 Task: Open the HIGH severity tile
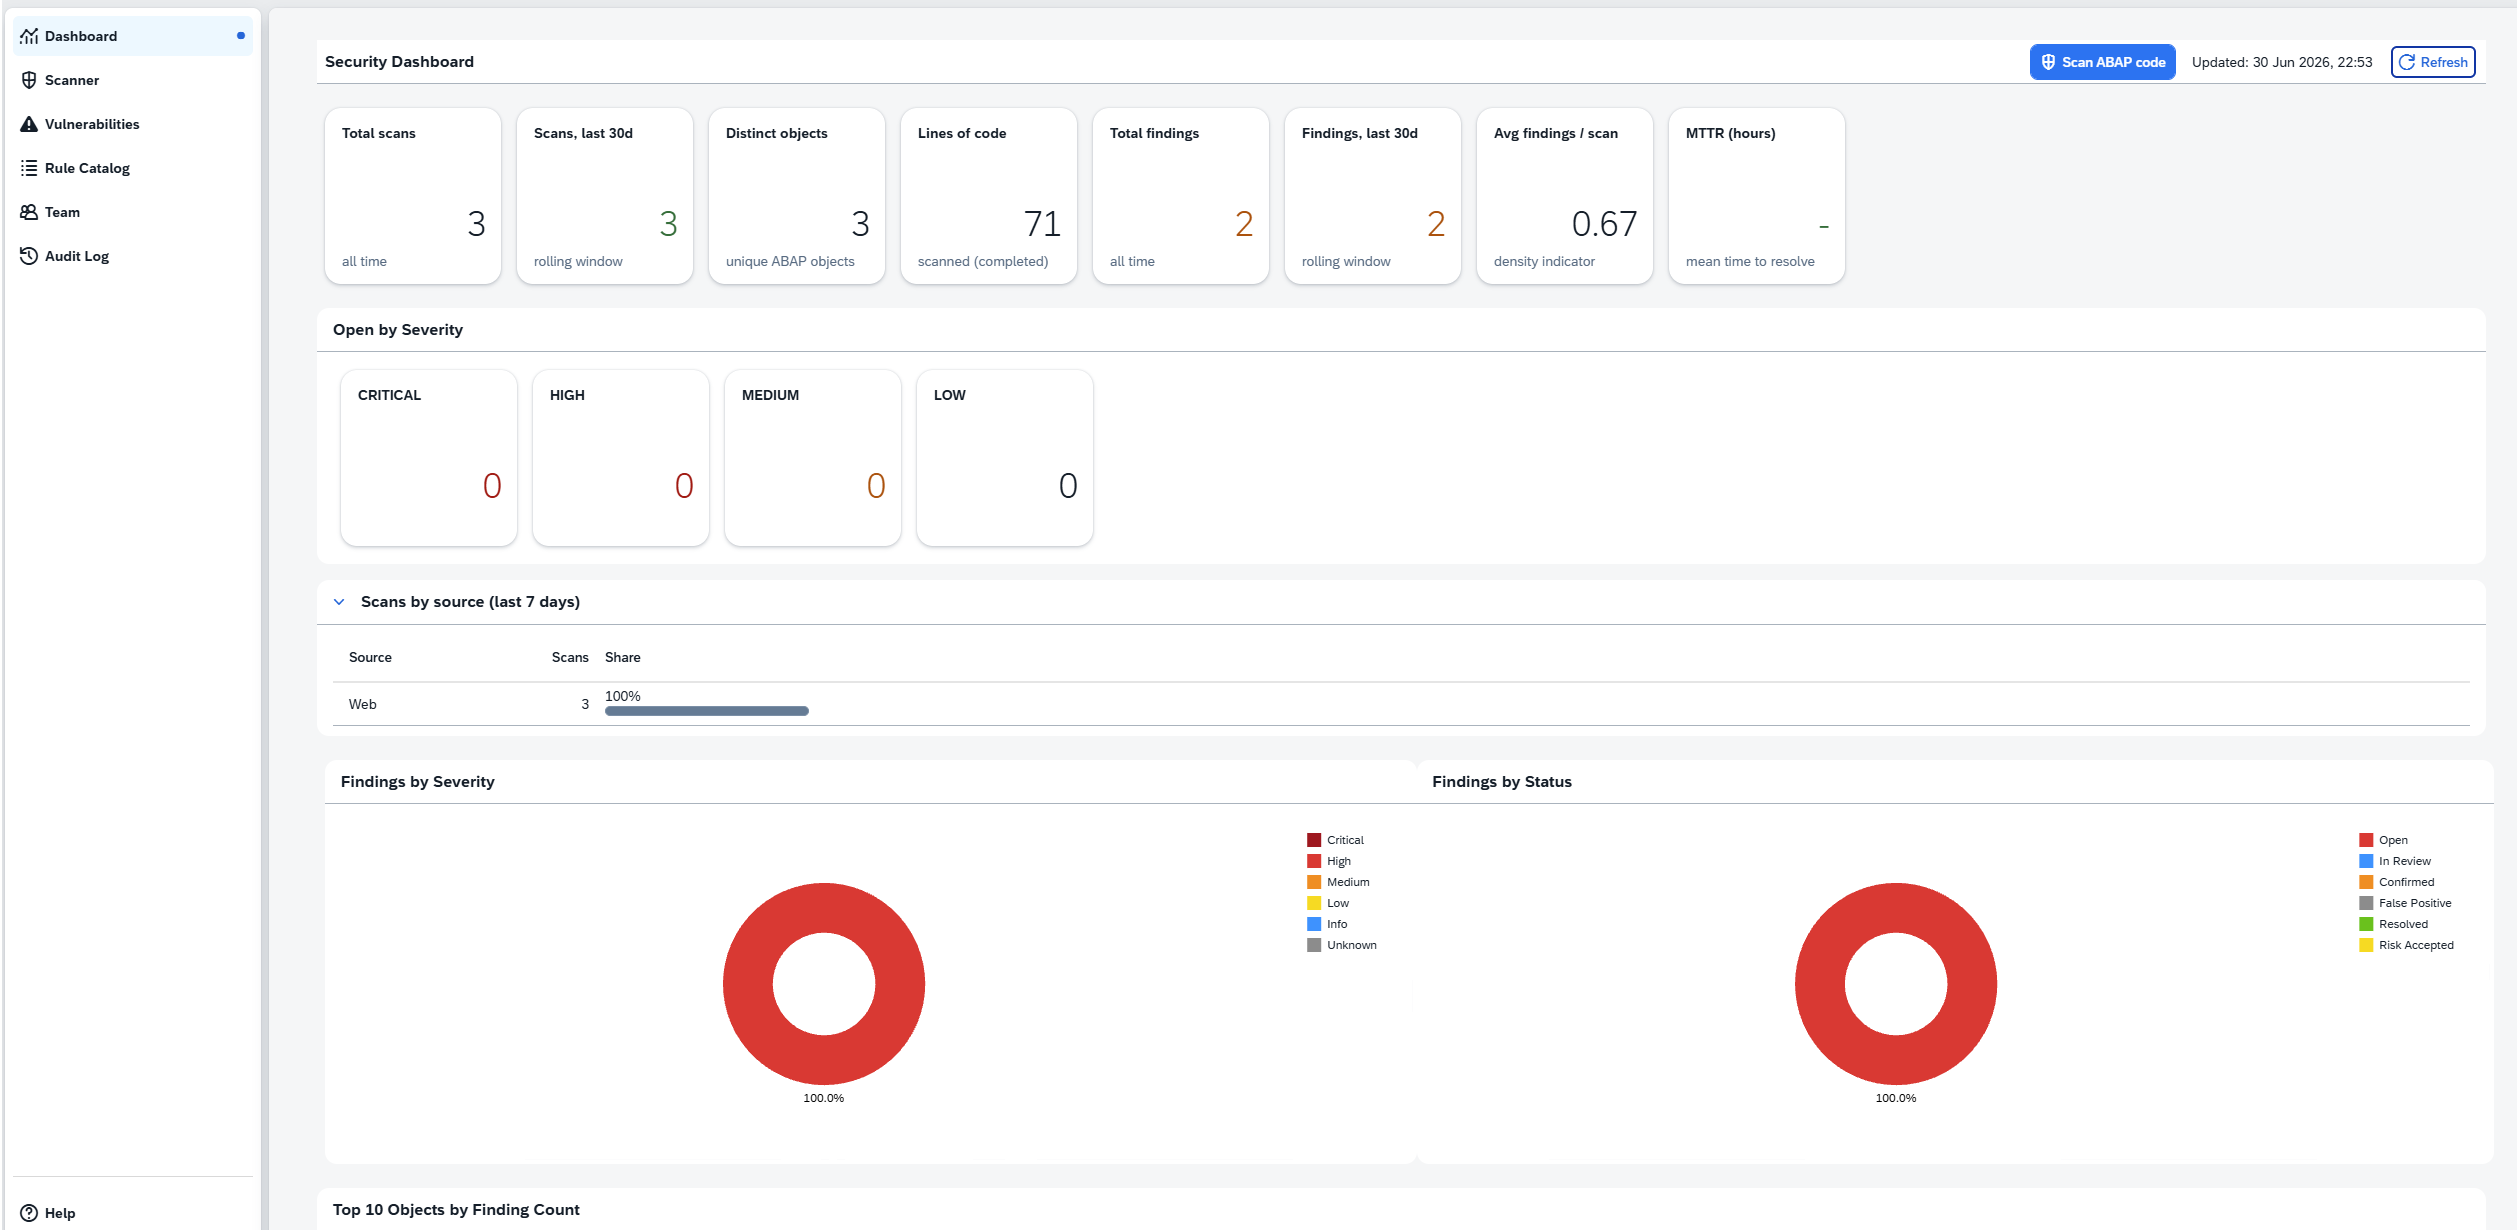pyautogui.click(x=621, y=458)
